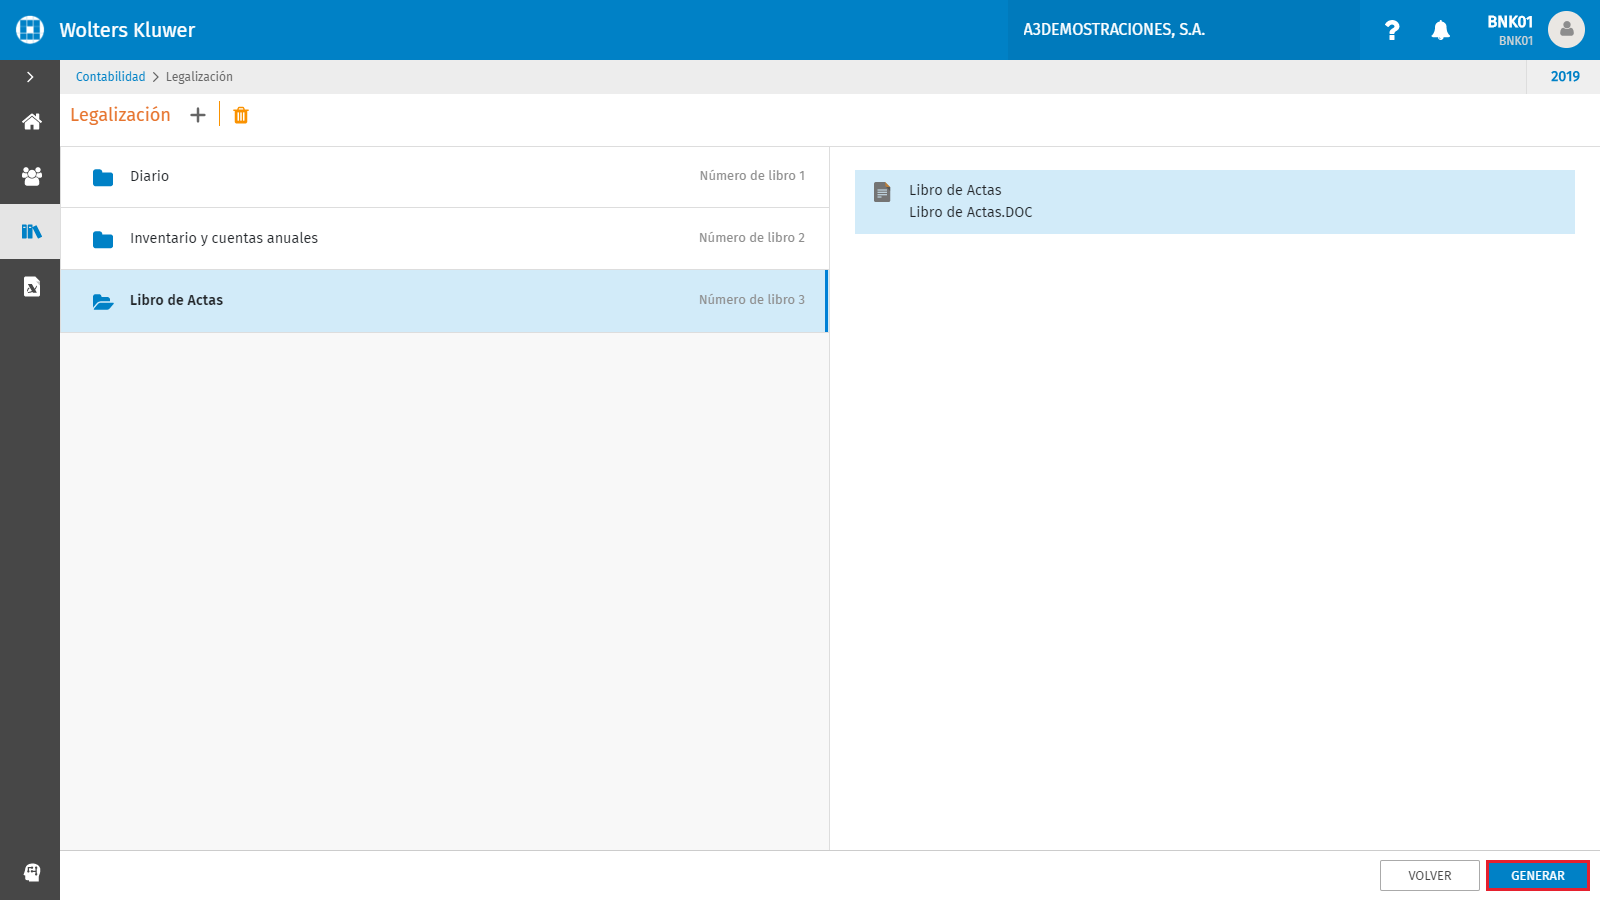Add a new book with plus icon

click(x=198, y=115)
